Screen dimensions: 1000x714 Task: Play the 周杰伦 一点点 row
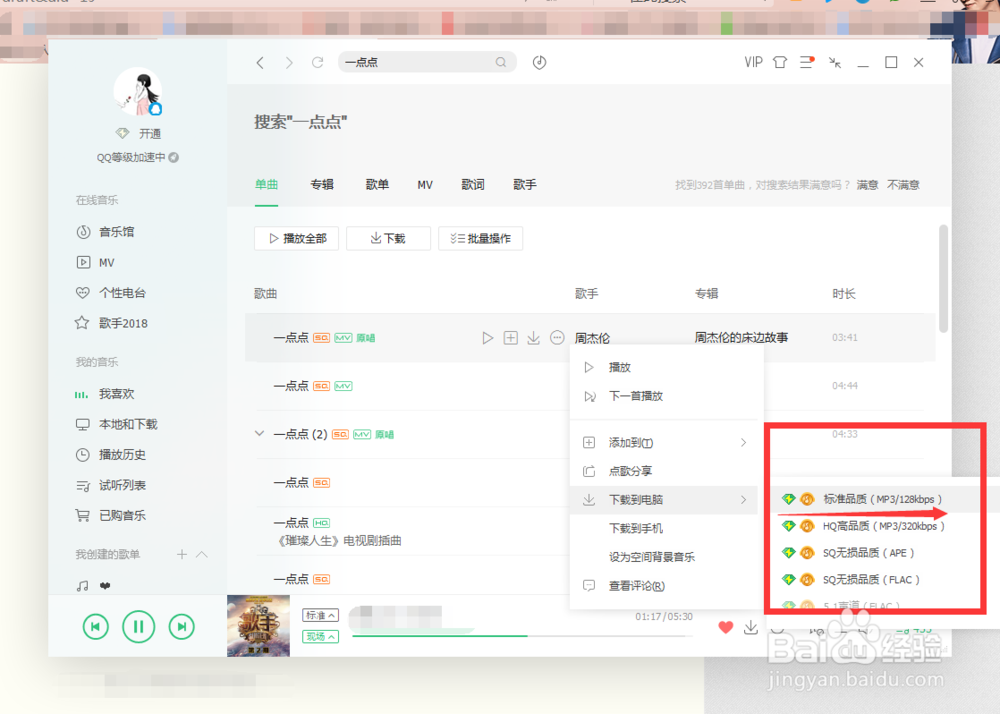click(487, 338)
